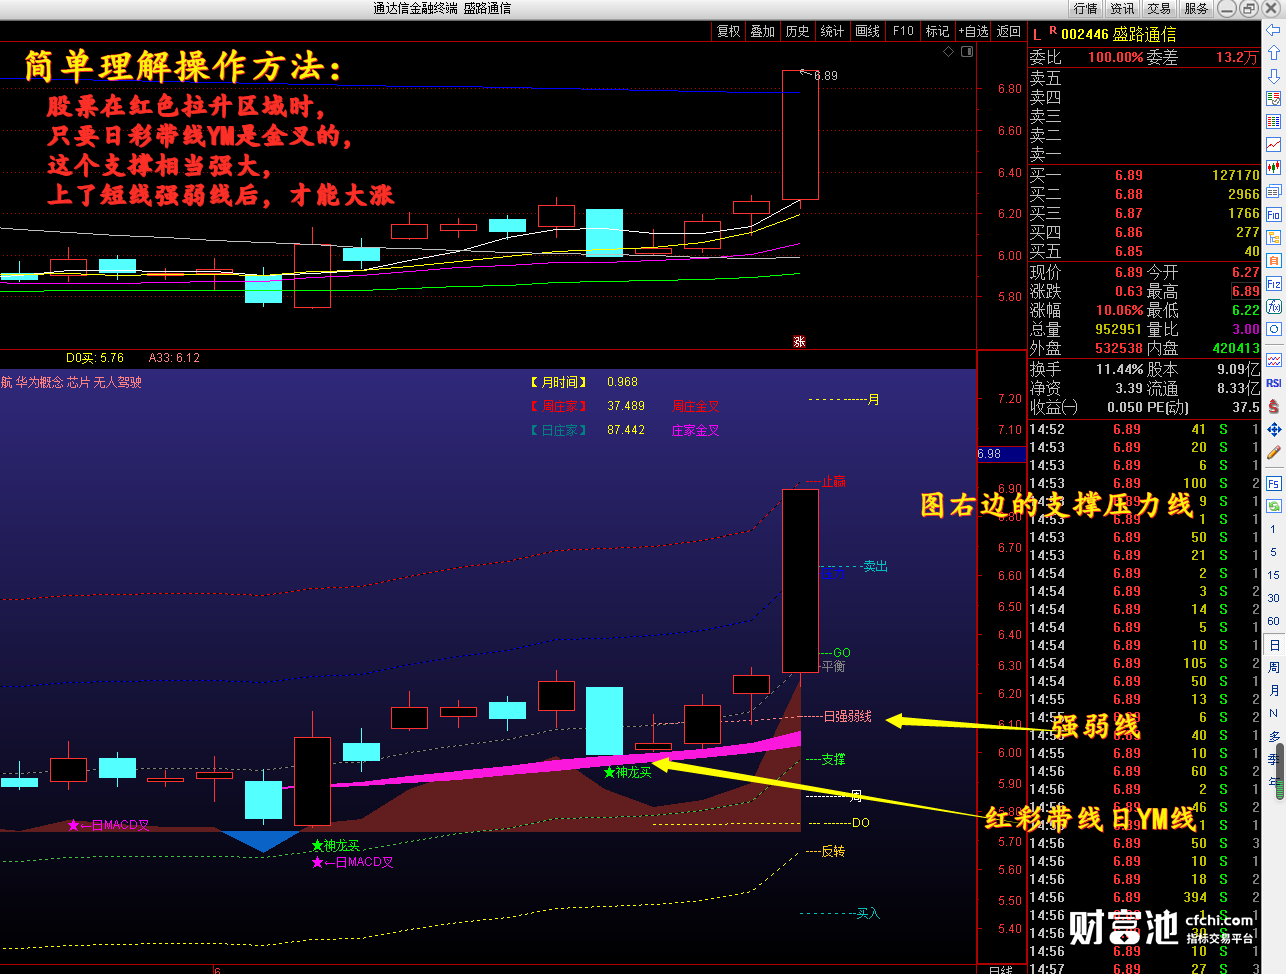Click the back arrow icon in right sidebar
This screenshot has height=974, width=1286.
pos(1273,30)
